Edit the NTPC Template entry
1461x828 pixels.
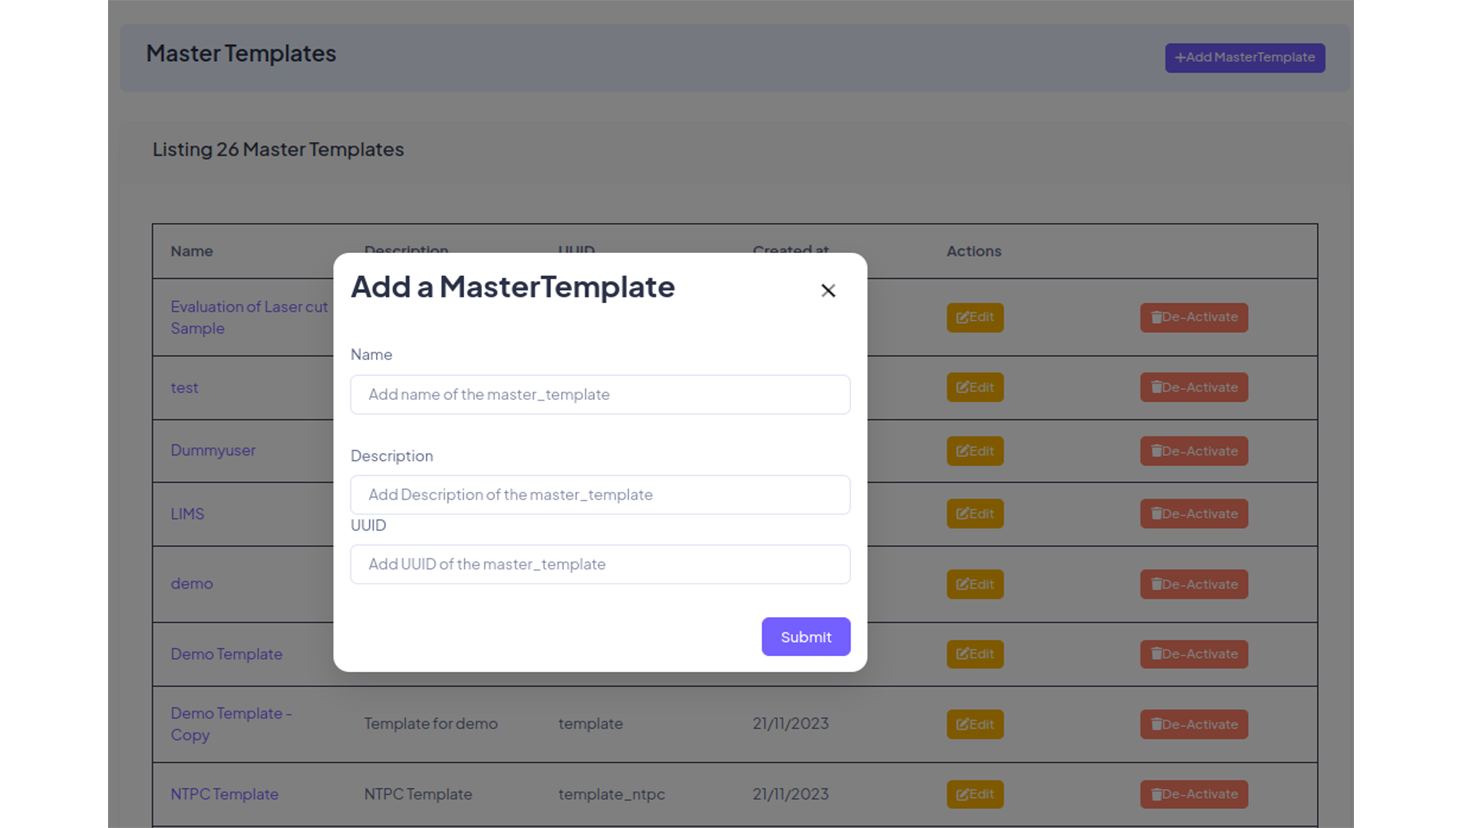point(974,794)
